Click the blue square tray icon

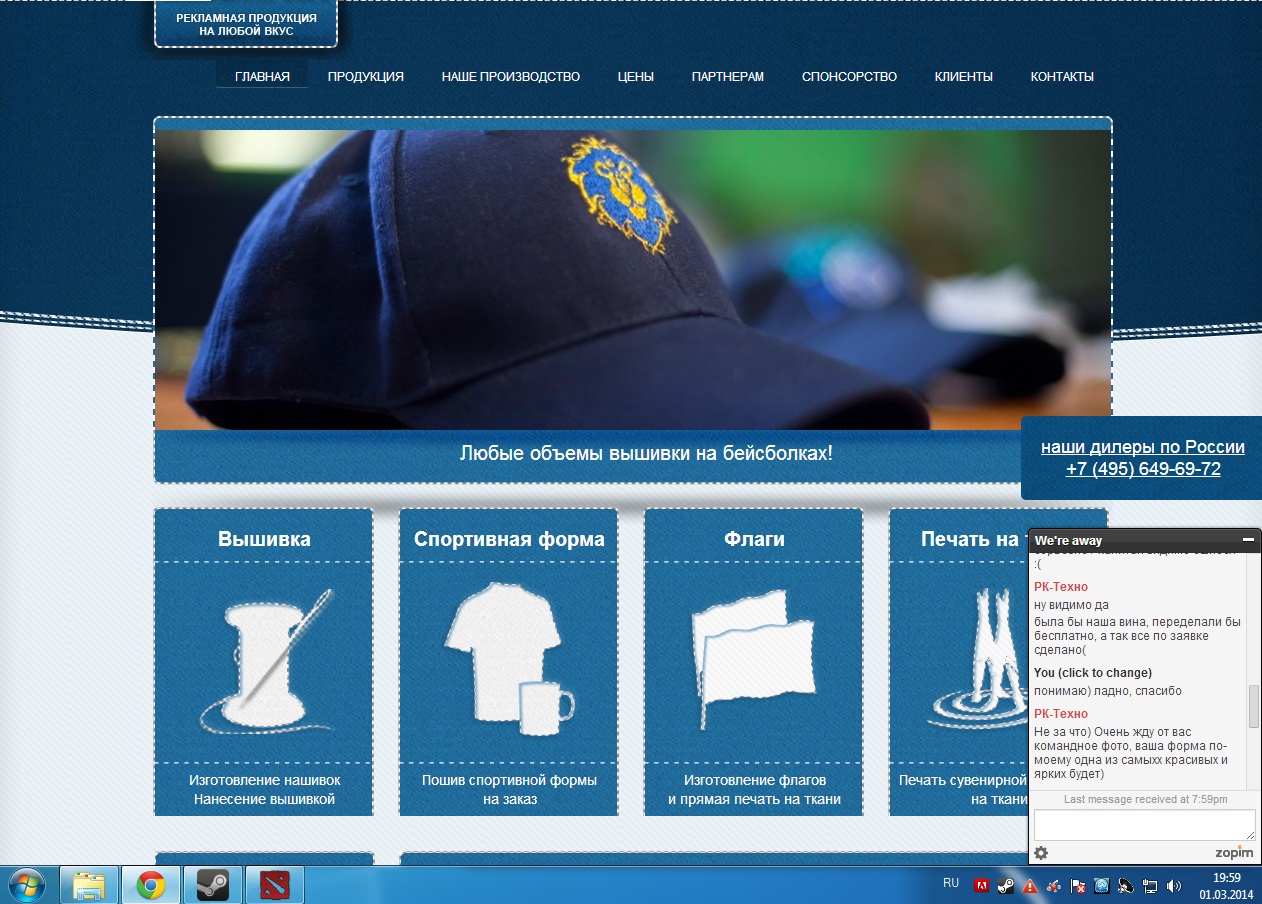tap(1102, 886)
